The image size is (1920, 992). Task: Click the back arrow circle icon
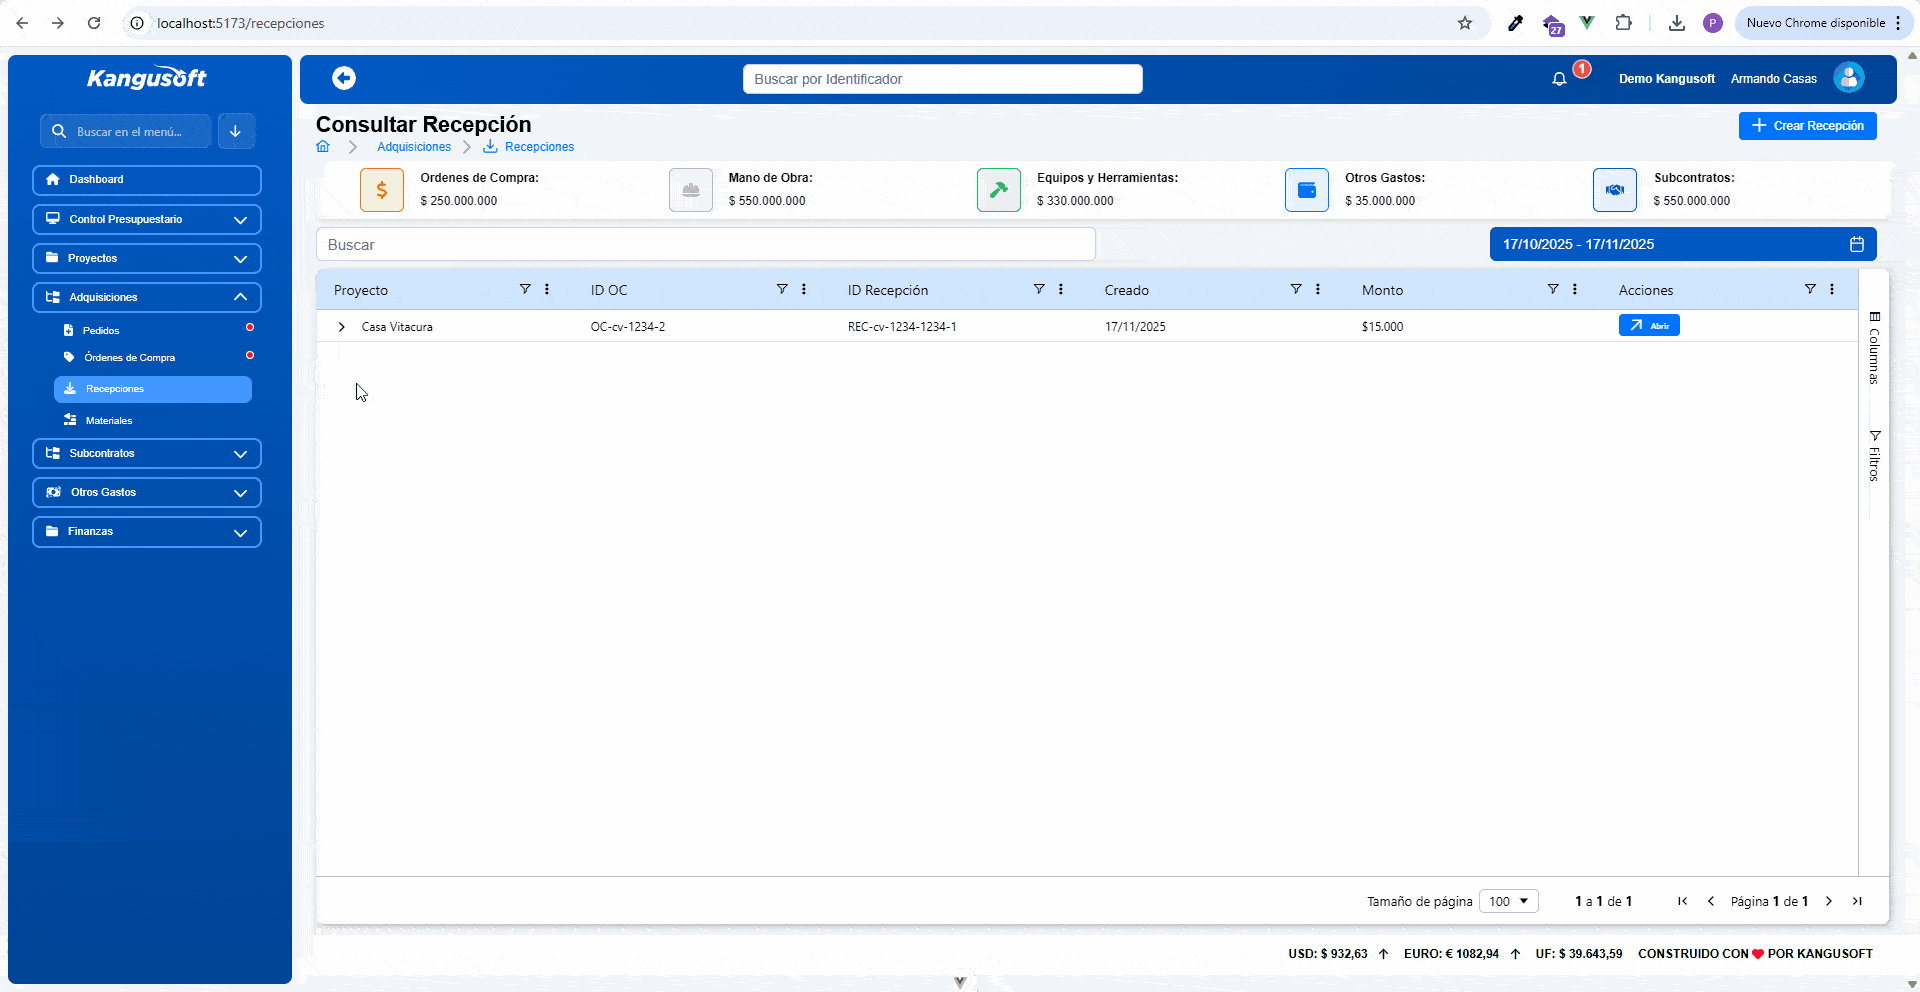point(344,78)
